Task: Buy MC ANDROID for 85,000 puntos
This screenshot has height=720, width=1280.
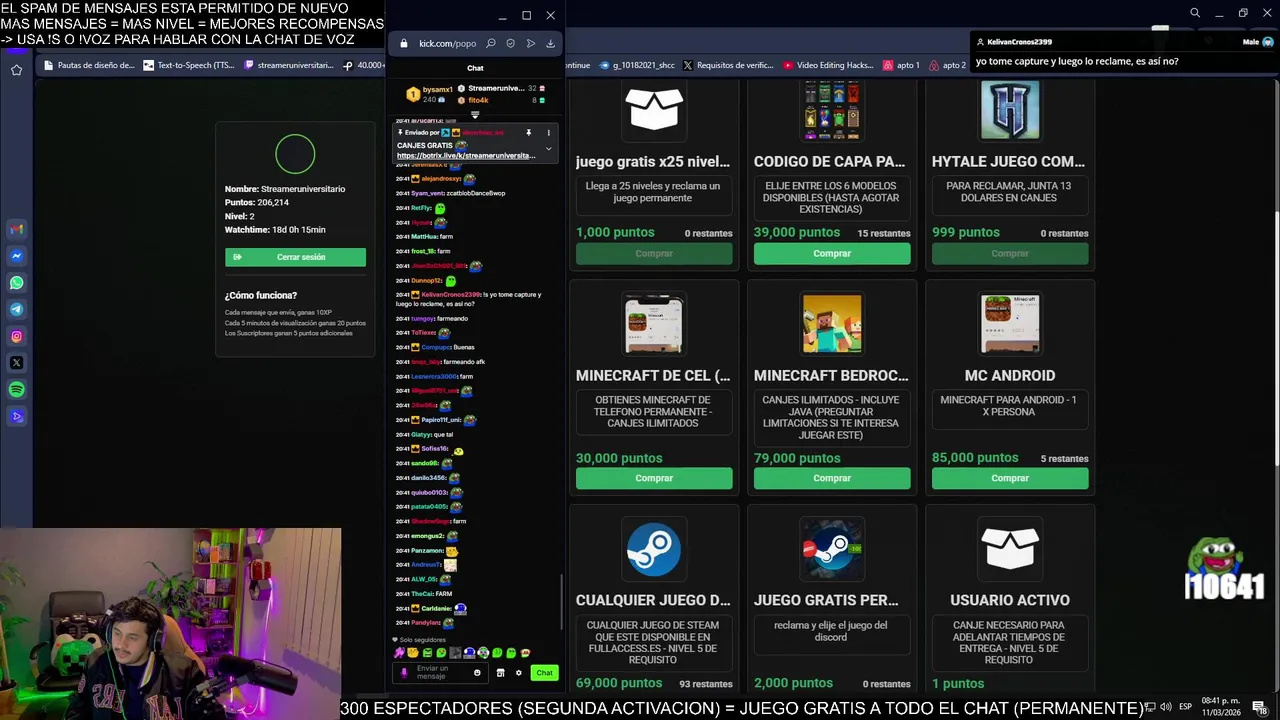Action: click(1010, 478)
